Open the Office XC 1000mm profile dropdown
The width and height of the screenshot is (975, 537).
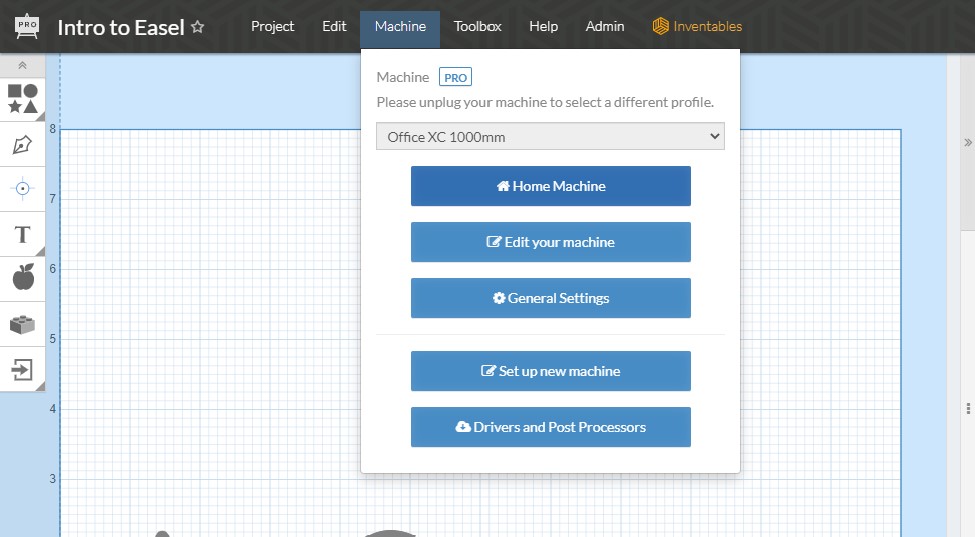550,136
